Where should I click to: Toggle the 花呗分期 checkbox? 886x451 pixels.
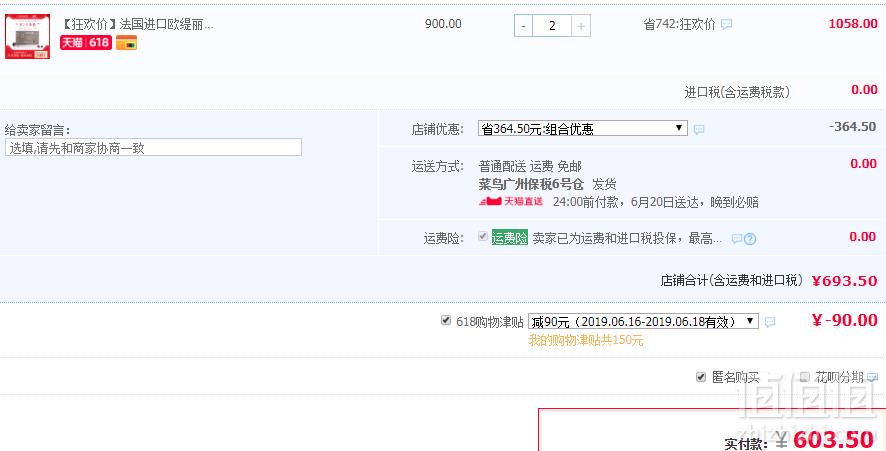point(805,376)
